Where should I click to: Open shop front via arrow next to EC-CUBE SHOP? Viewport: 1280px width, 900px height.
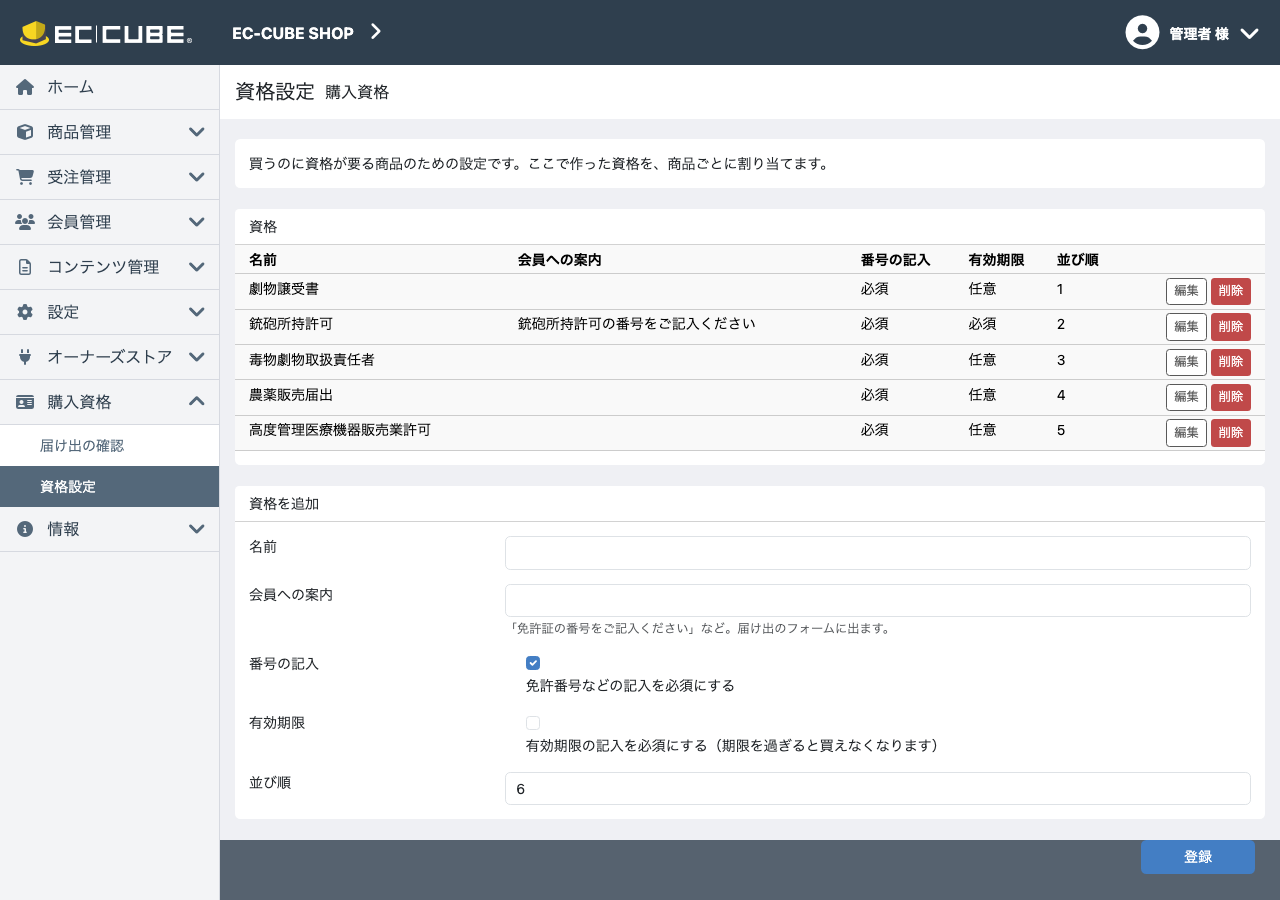pyautogui.click(x=376, y=32)
